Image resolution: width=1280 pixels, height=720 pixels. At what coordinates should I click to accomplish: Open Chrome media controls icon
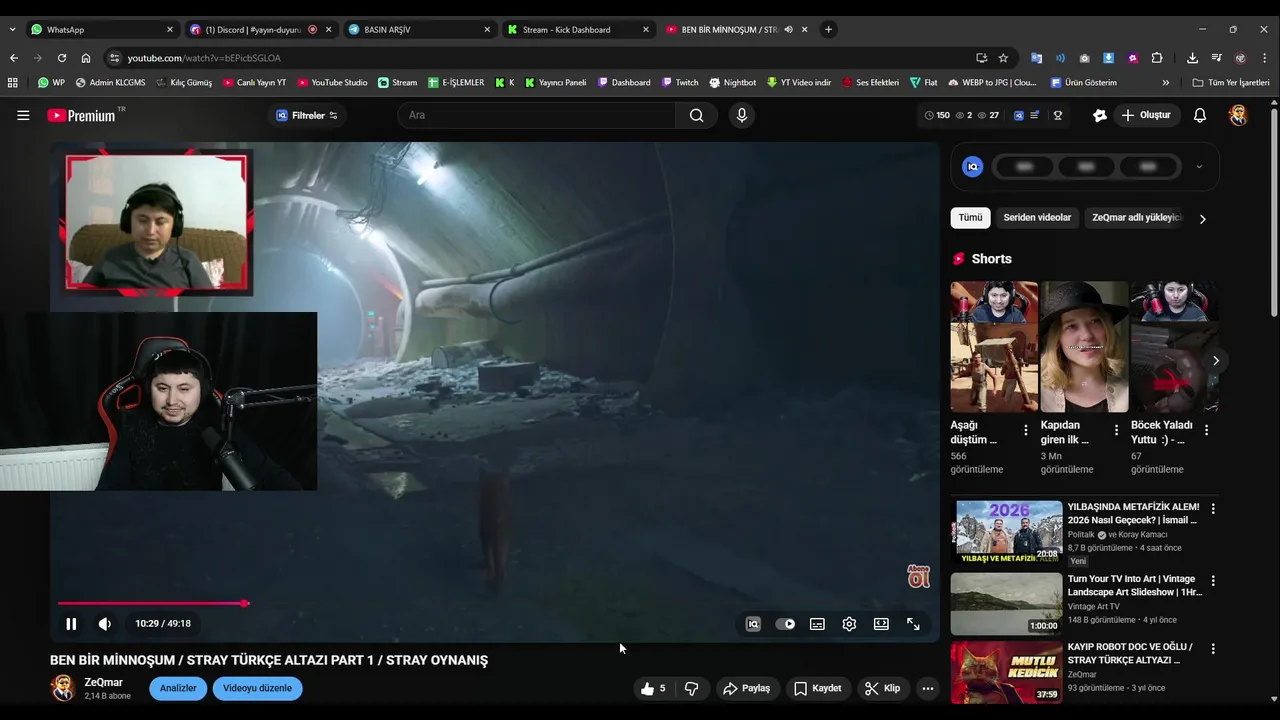point(1216,58)
